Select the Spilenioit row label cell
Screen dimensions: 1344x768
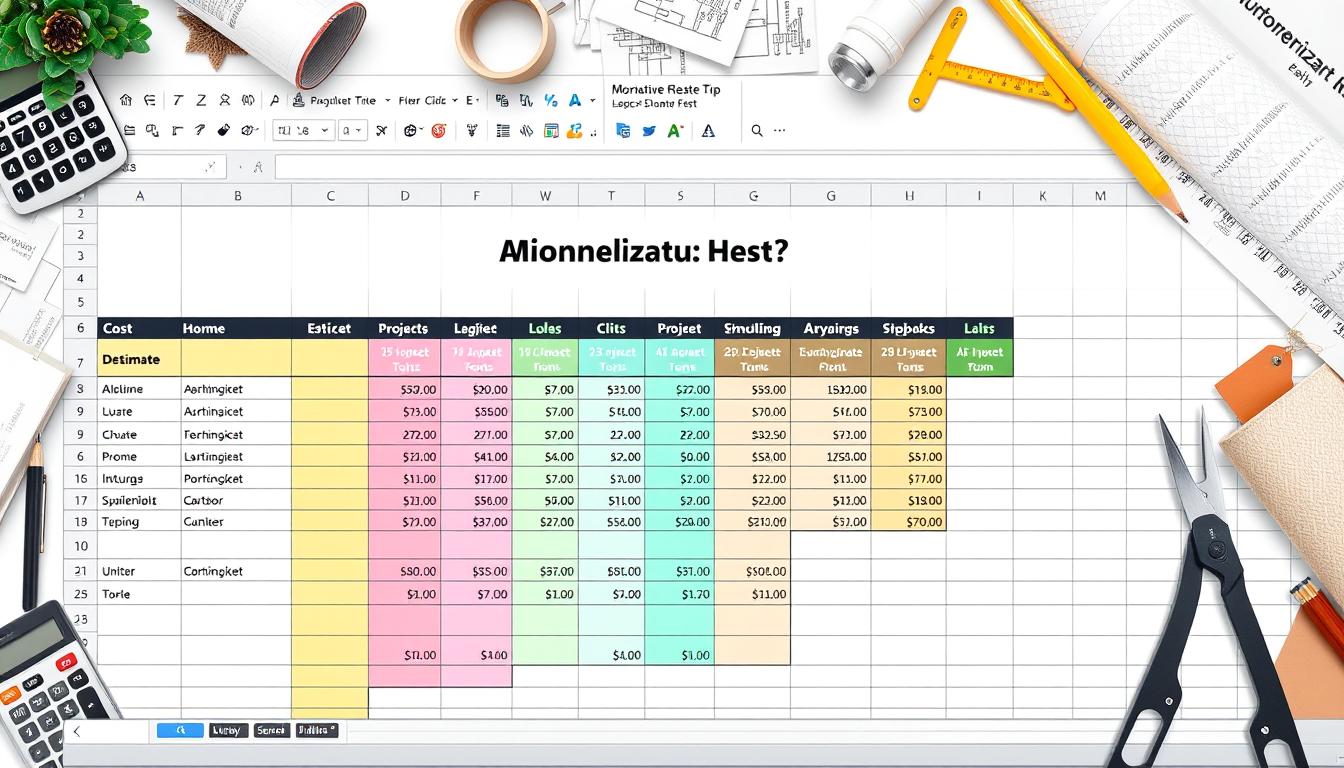point(139,500)
